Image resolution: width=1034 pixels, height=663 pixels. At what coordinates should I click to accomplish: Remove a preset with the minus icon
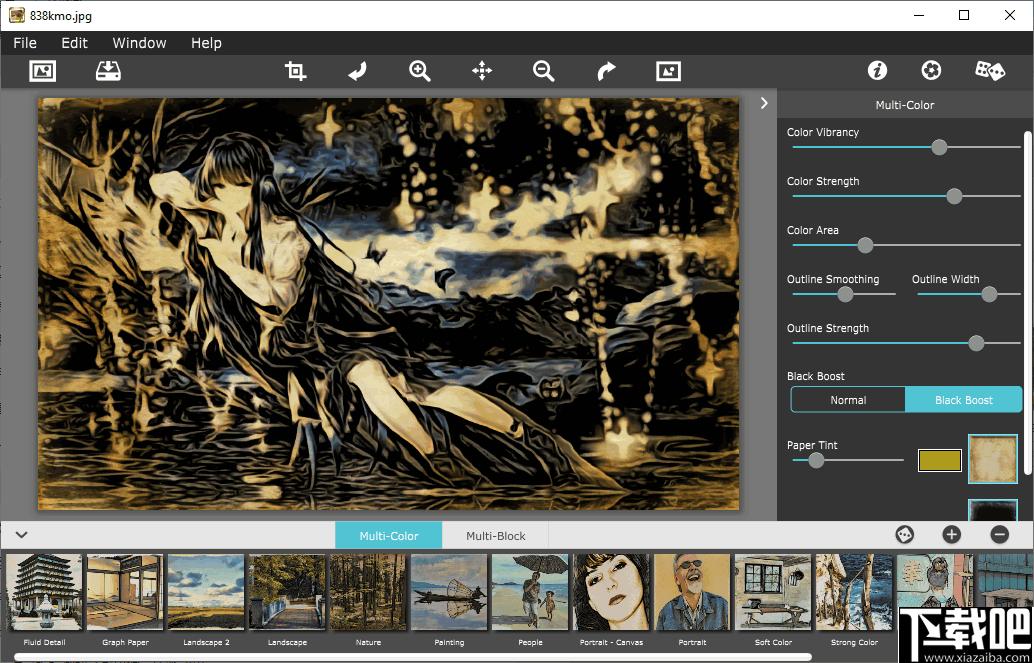[1000, 534]
